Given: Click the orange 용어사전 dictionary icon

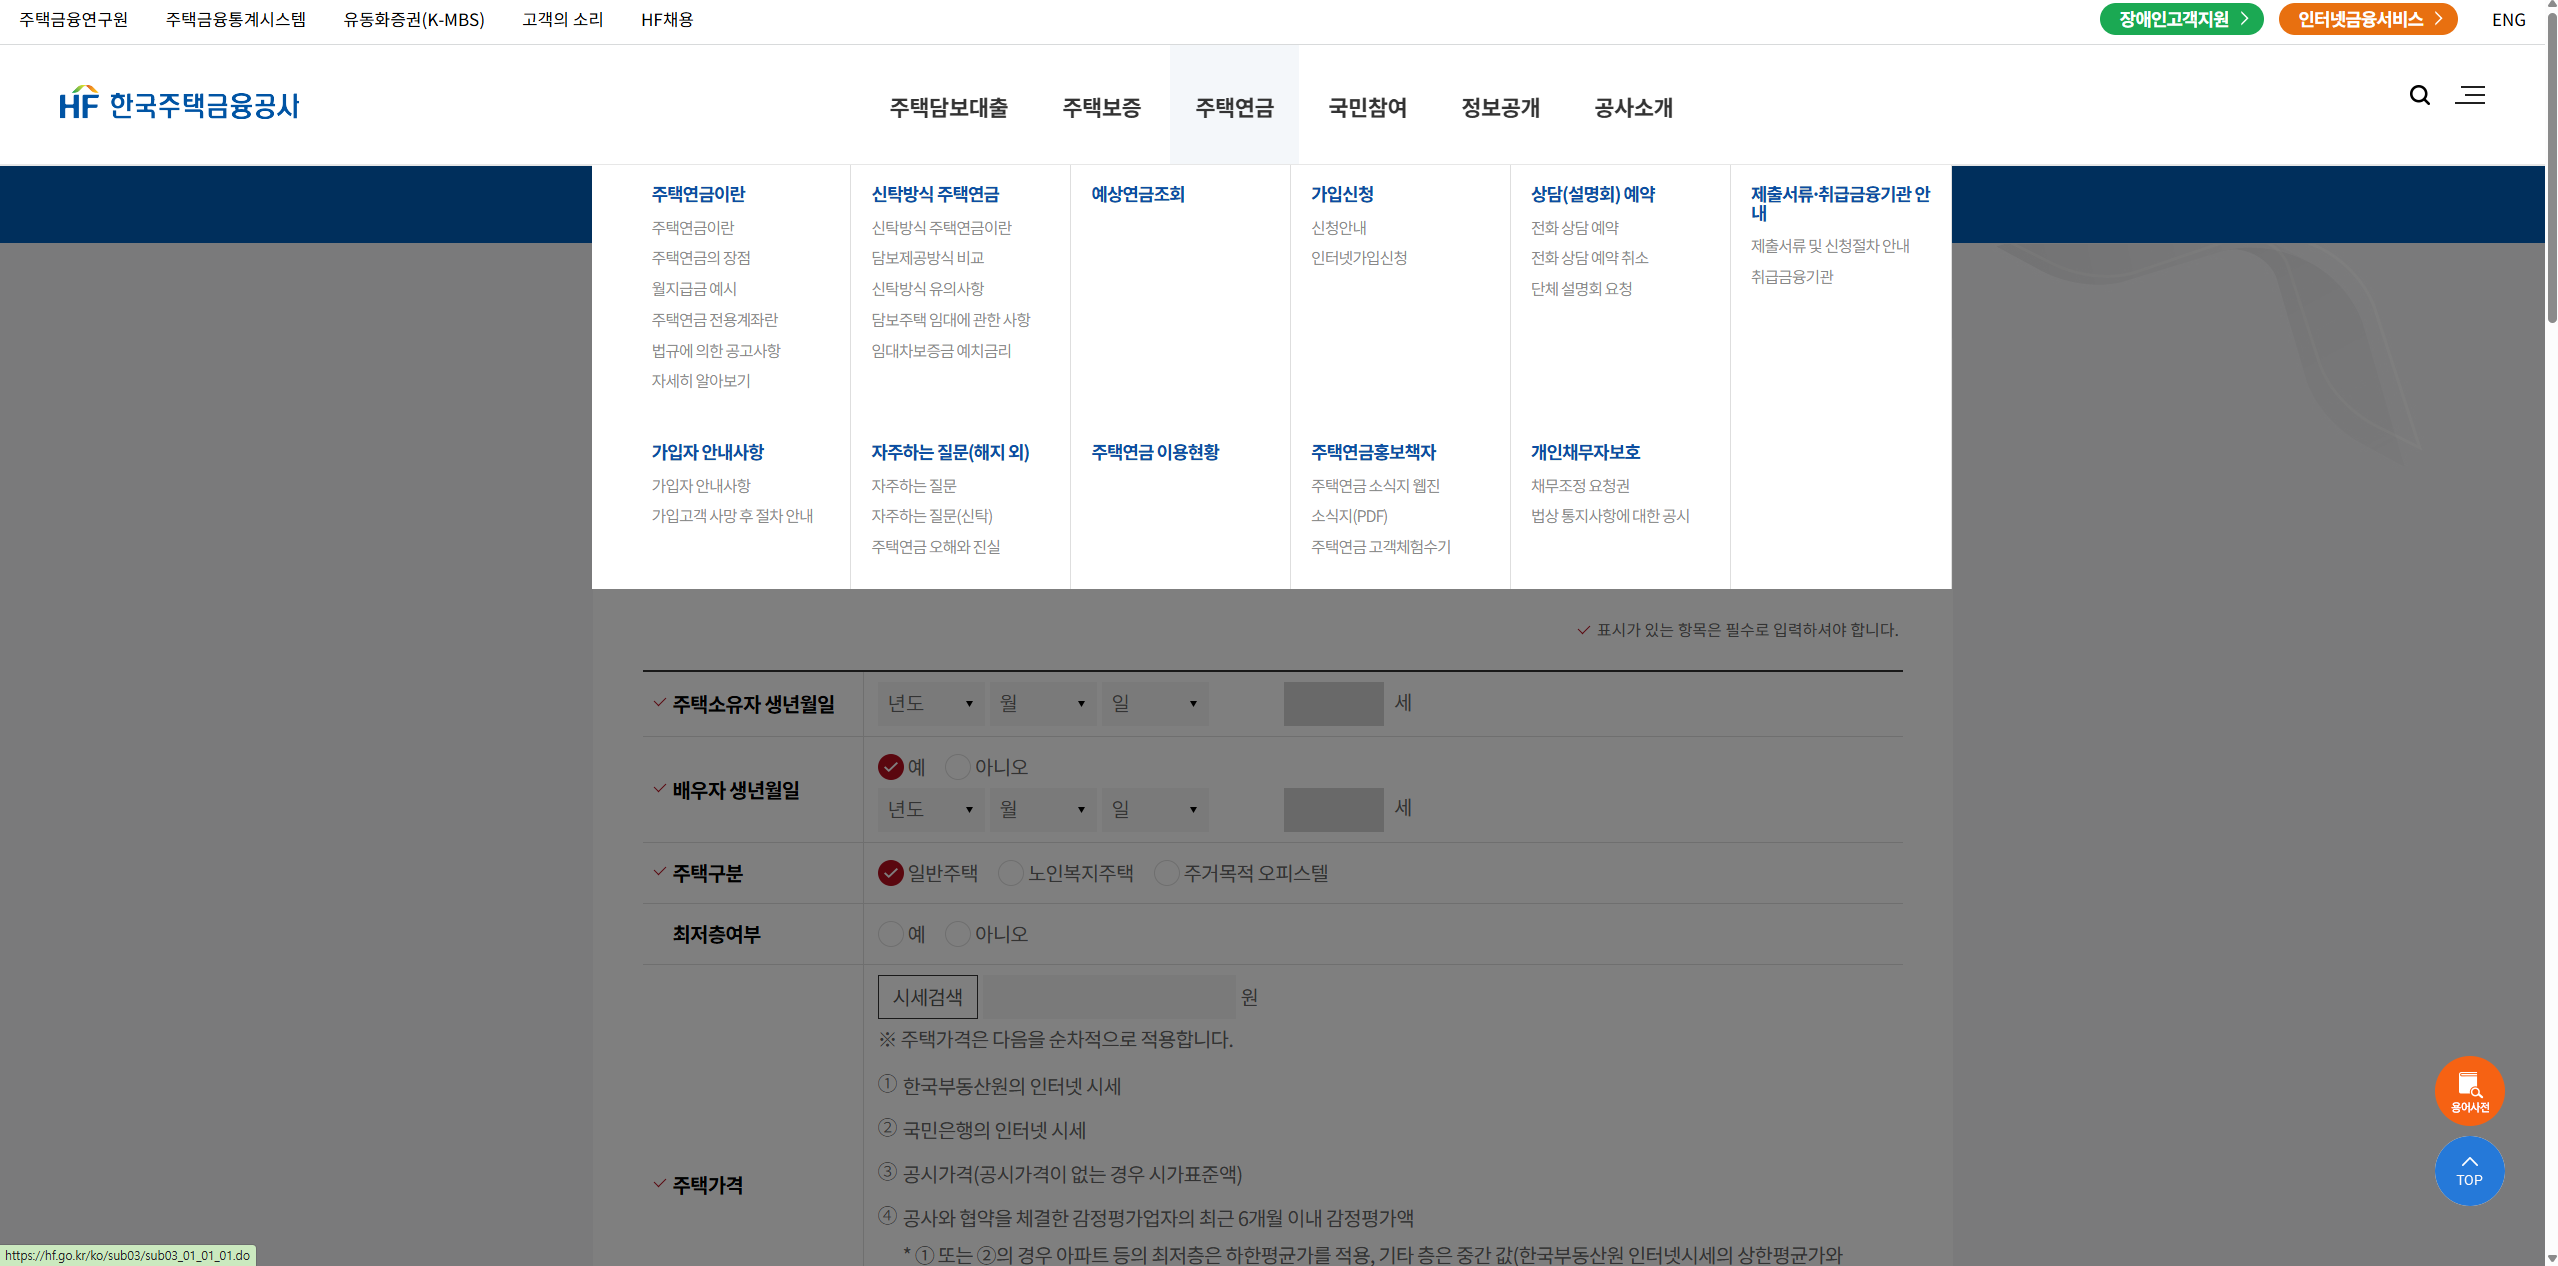Looking at the screenshot, I should 2468,1090.
